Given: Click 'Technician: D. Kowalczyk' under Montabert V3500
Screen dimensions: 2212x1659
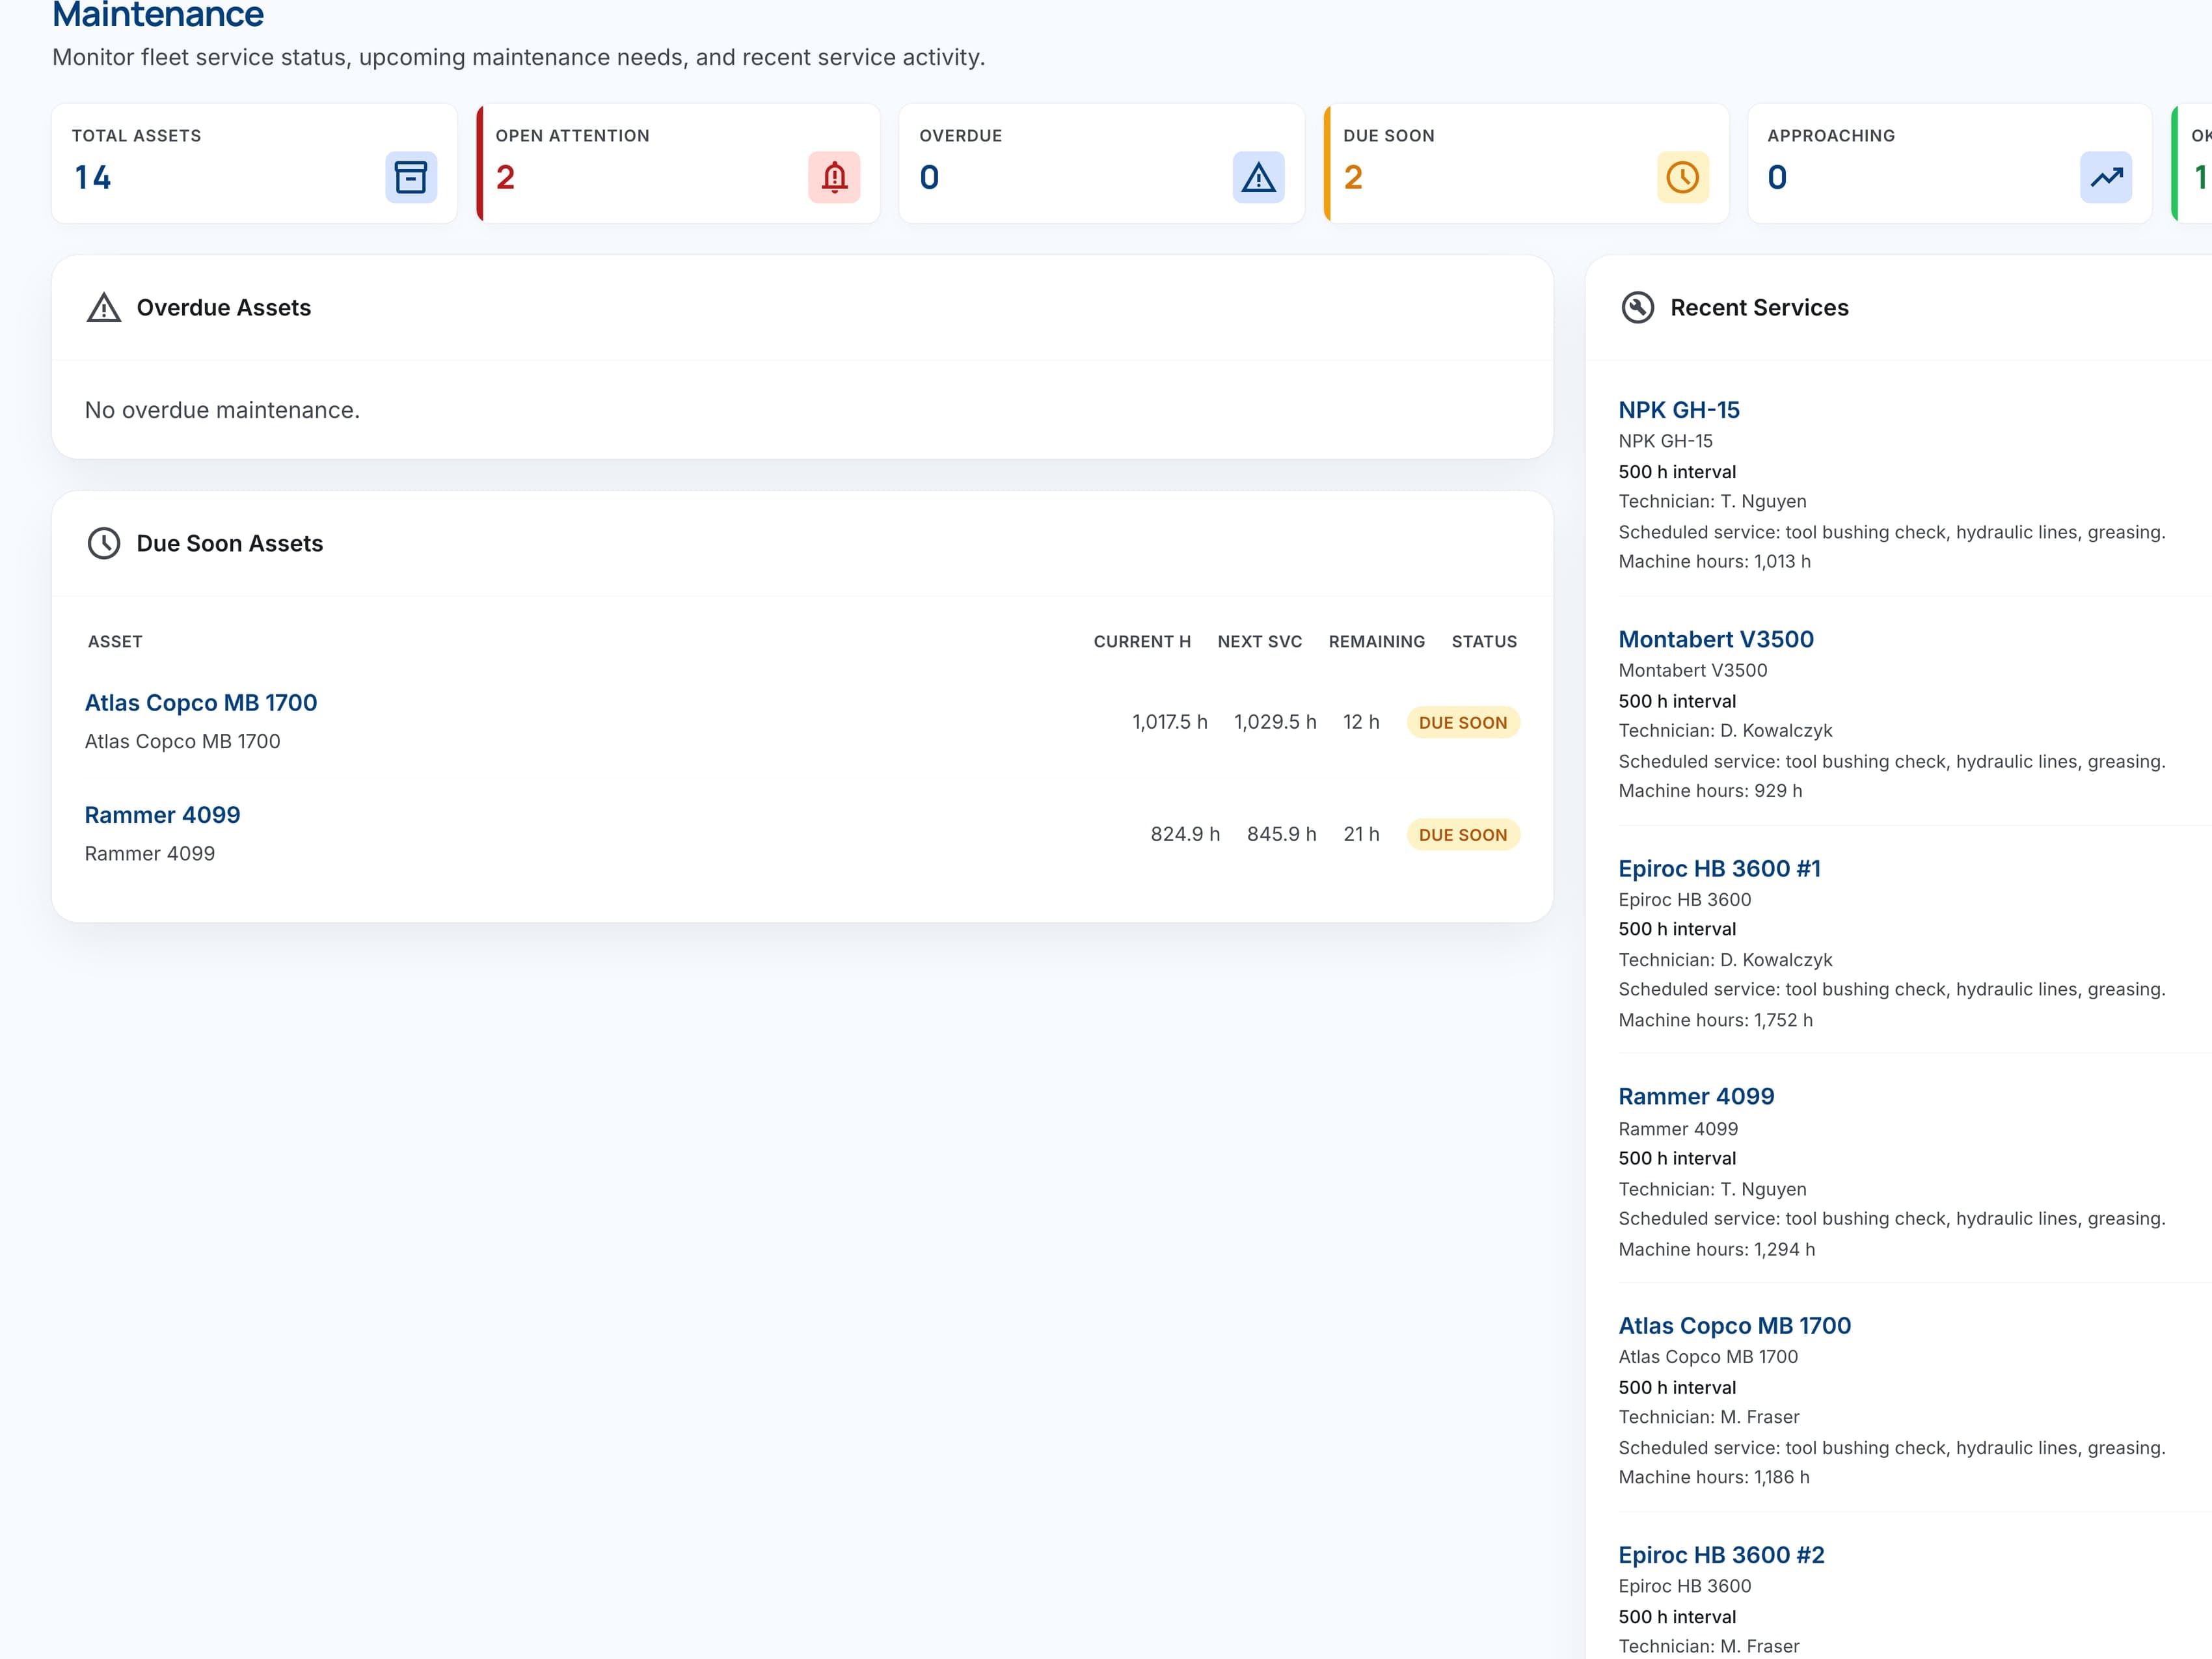Looking at the screenshot, I should click(1726, 731).
